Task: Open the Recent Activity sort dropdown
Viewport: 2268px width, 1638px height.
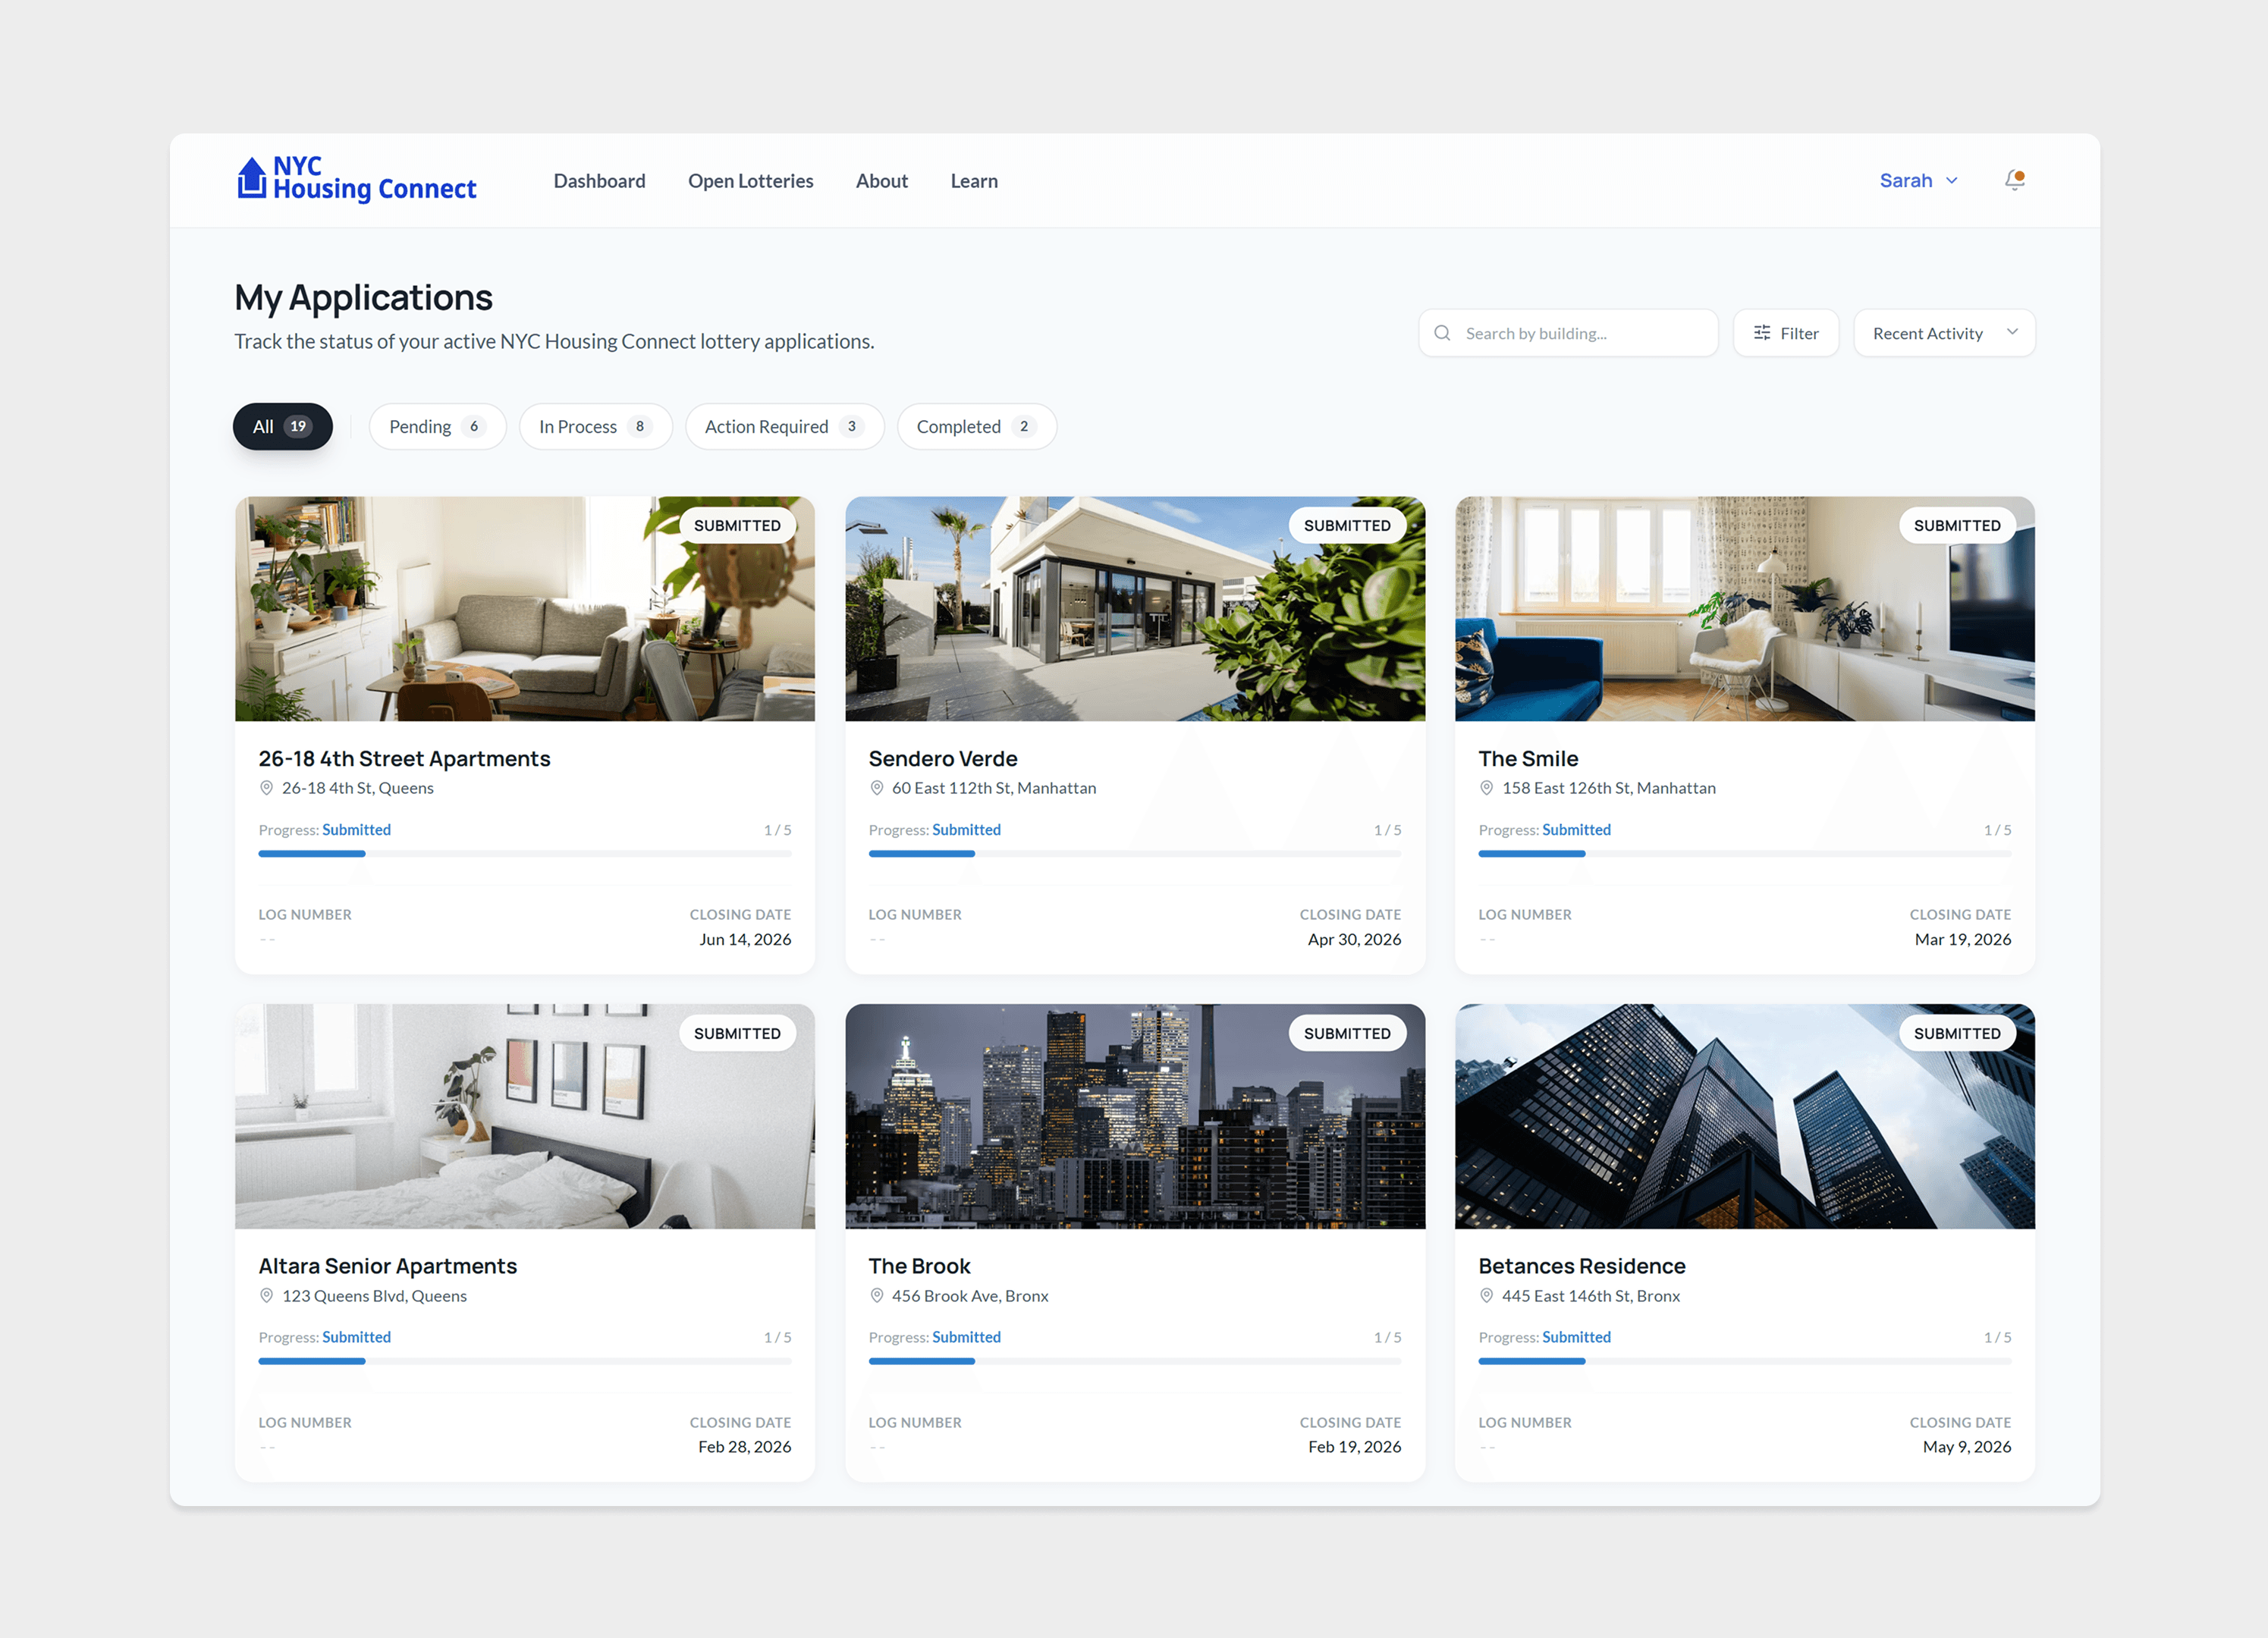Action: (x=1944, y=333)
